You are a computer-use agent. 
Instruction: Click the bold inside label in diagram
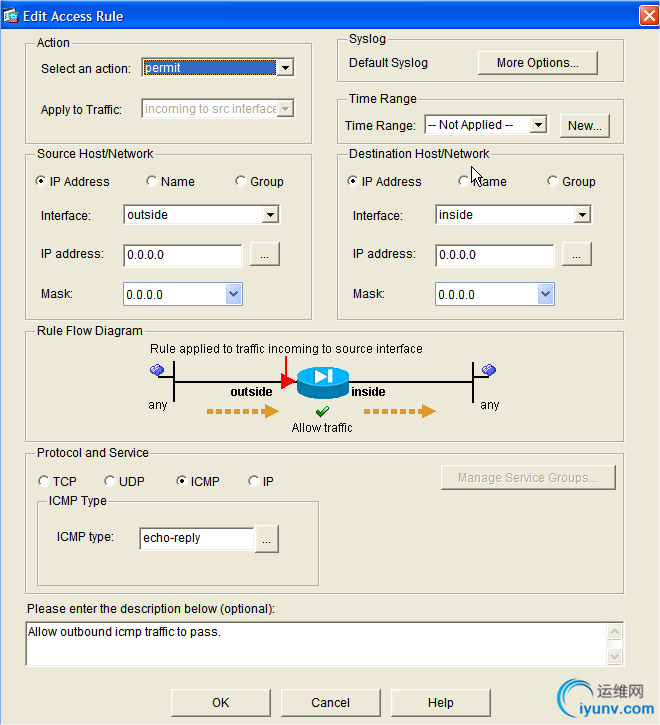coord(368,392)
